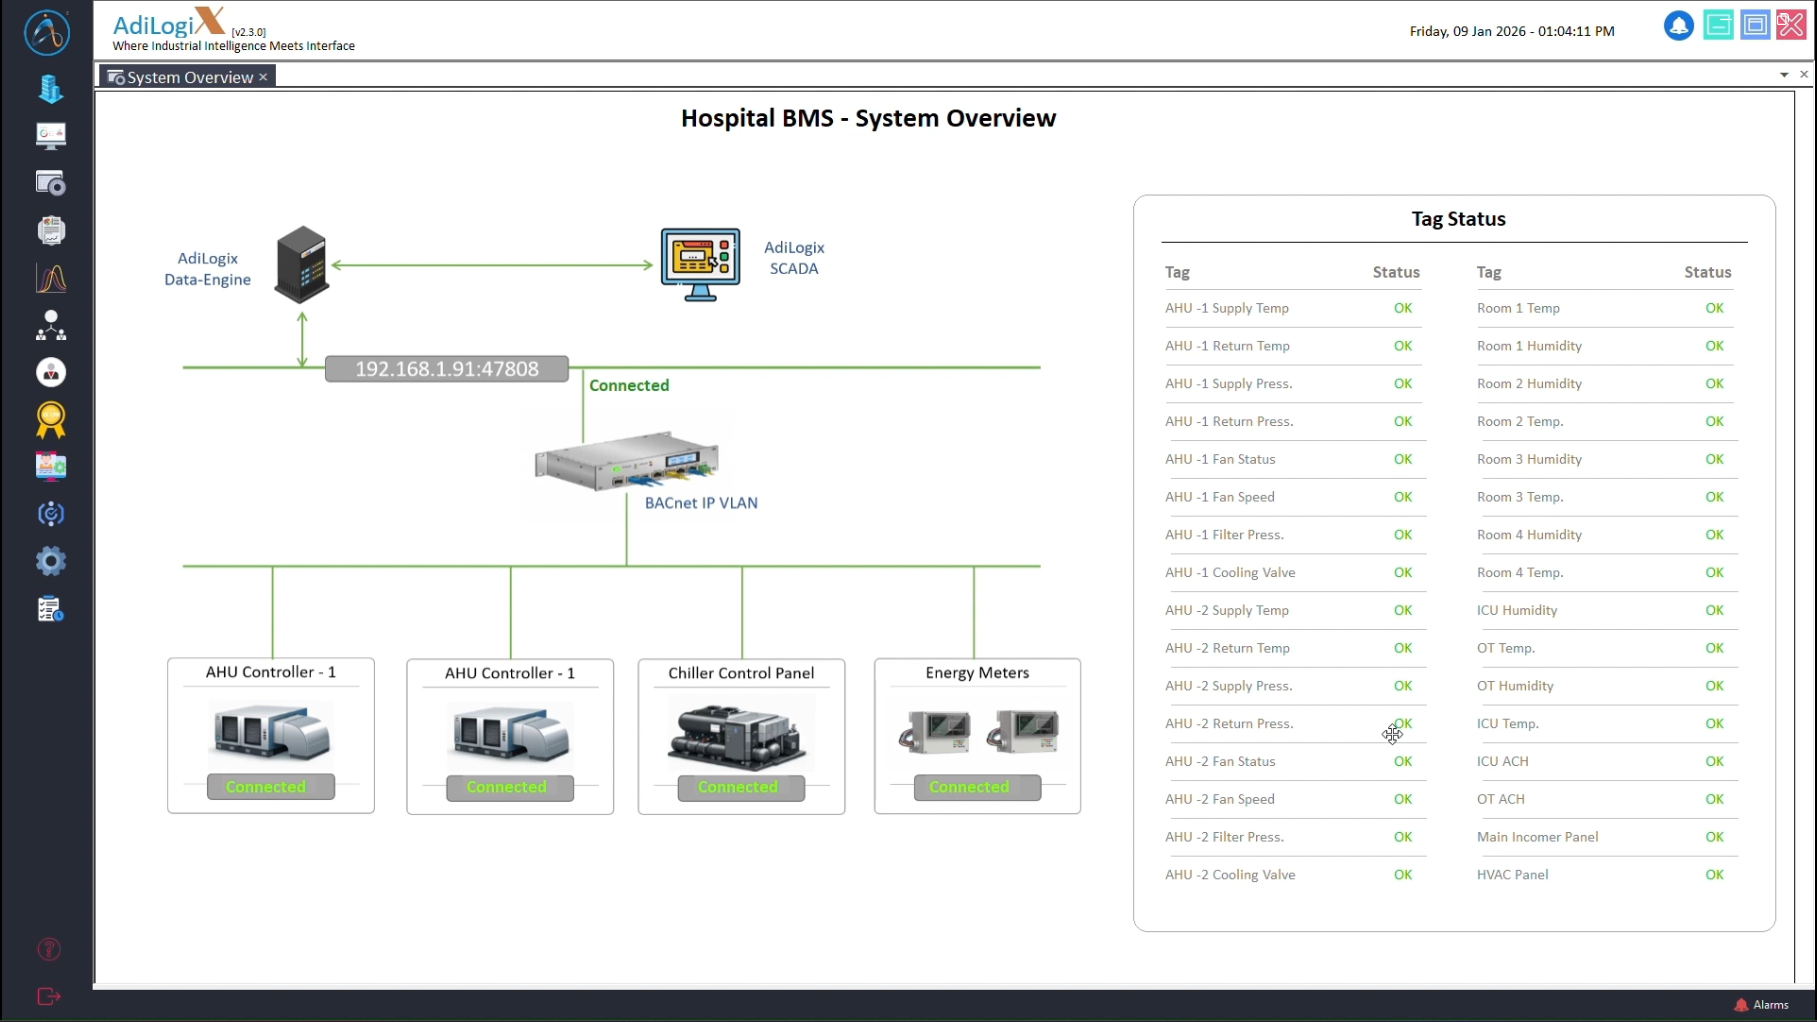1817x1022 pixels.
Task: Open the report document icon in sidebar
Action: [x=50, y=230]
